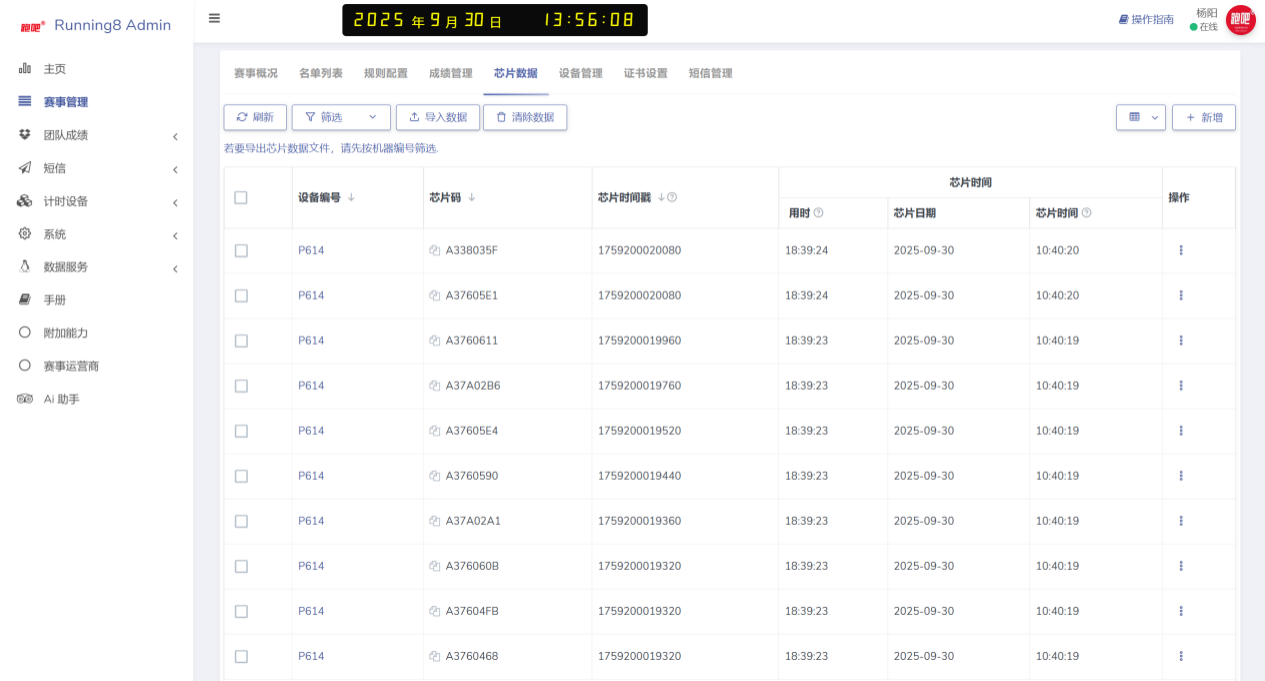This screenshot has height=681, width=1265.
Task: Click the help icon next to 用时 header
Action: [x=818, y=213]
